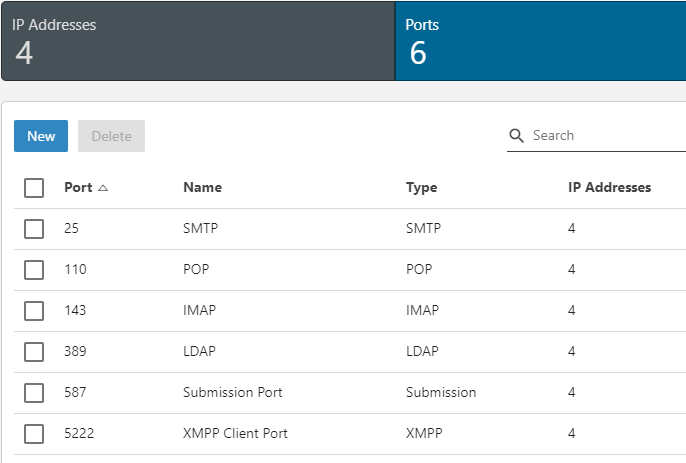
Task: Click the Delete button
Action: tap(111, 136)
